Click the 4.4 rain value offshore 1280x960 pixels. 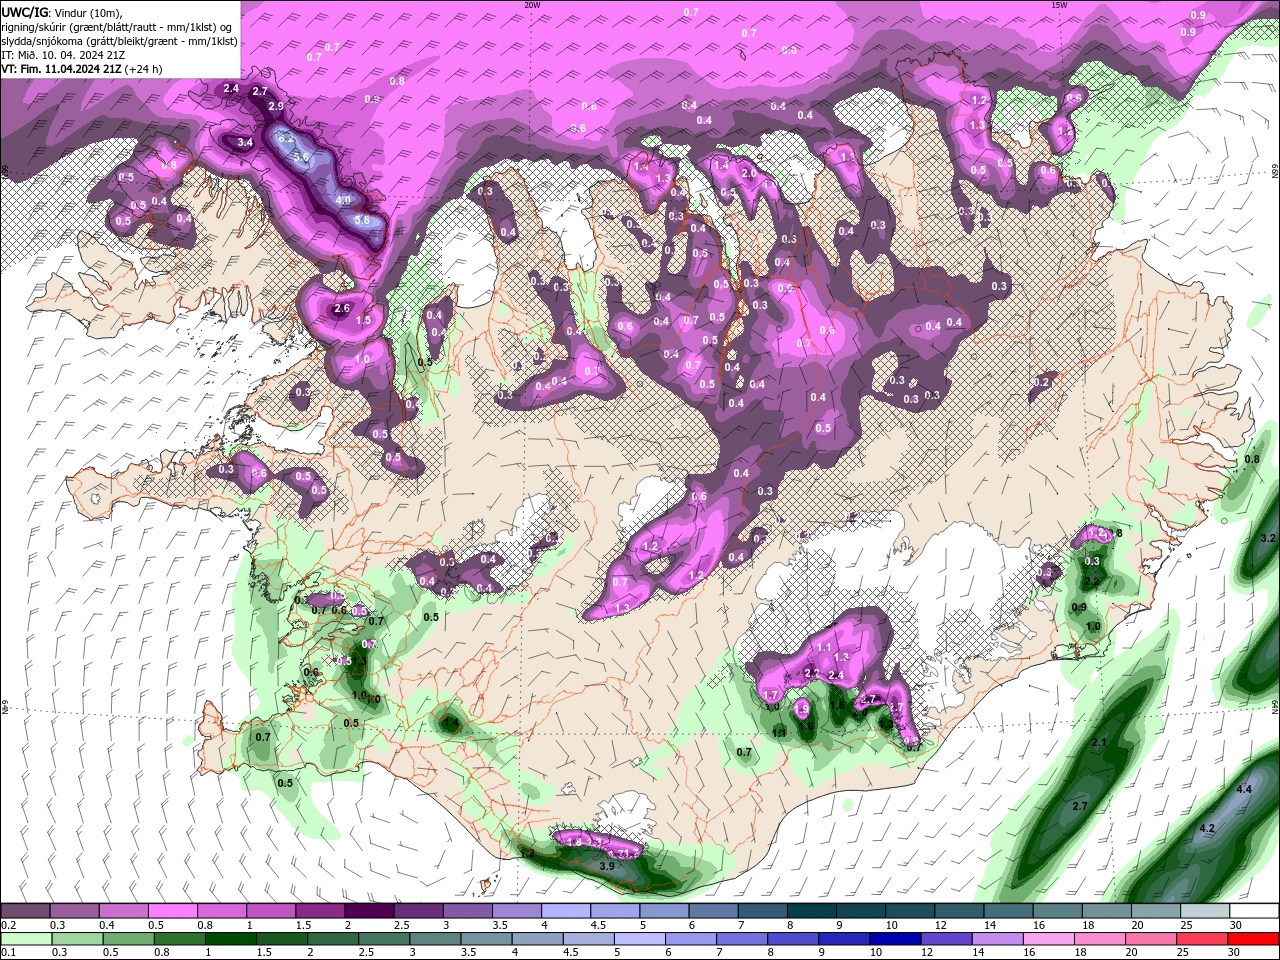click(x=1244, y=790)
